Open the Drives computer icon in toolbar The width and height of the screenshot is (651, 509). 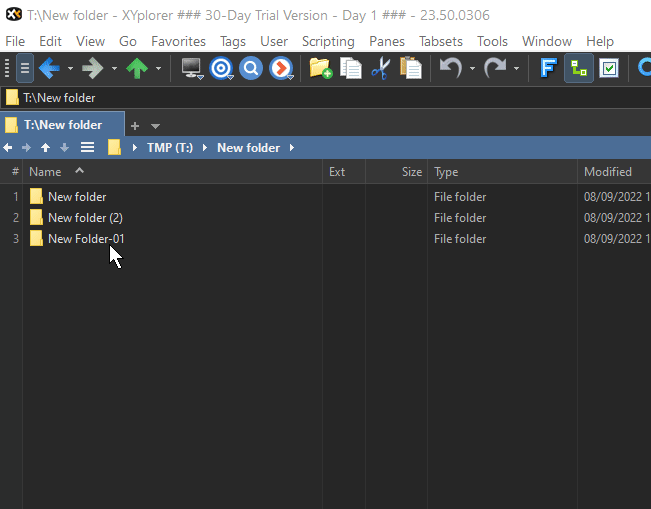click(x=190, y=68)
